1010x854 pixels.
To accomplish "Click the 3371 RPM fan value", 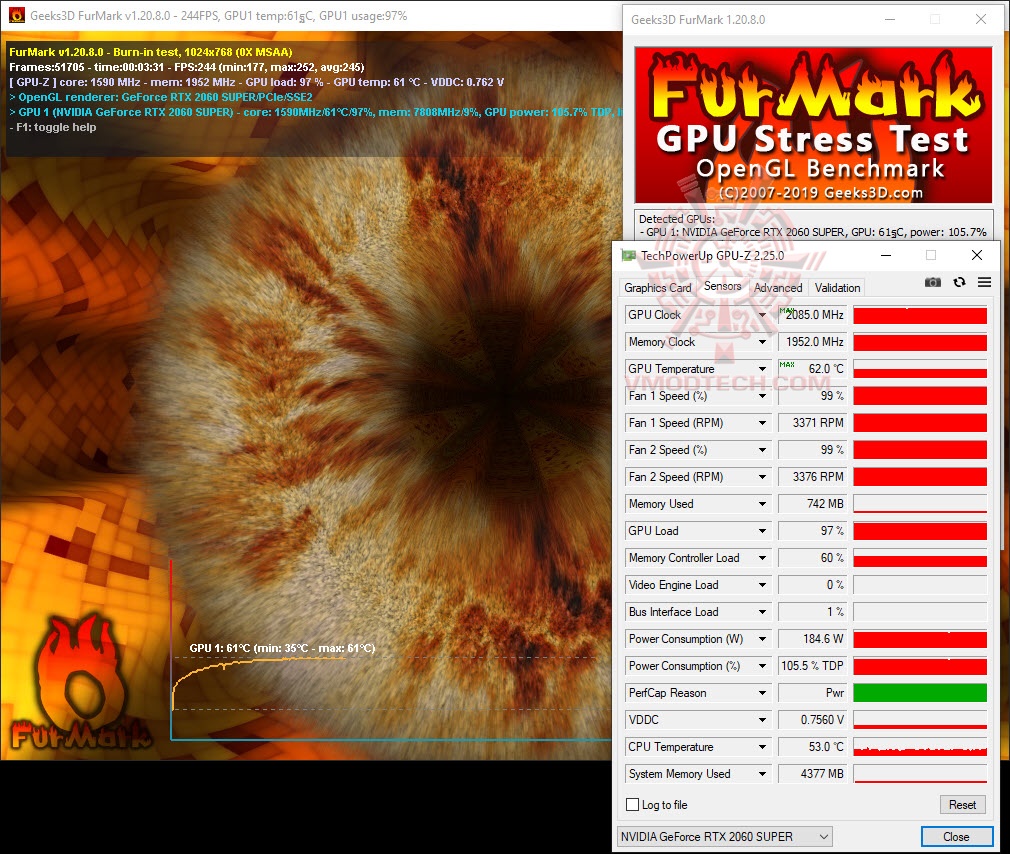I will 812,423.
